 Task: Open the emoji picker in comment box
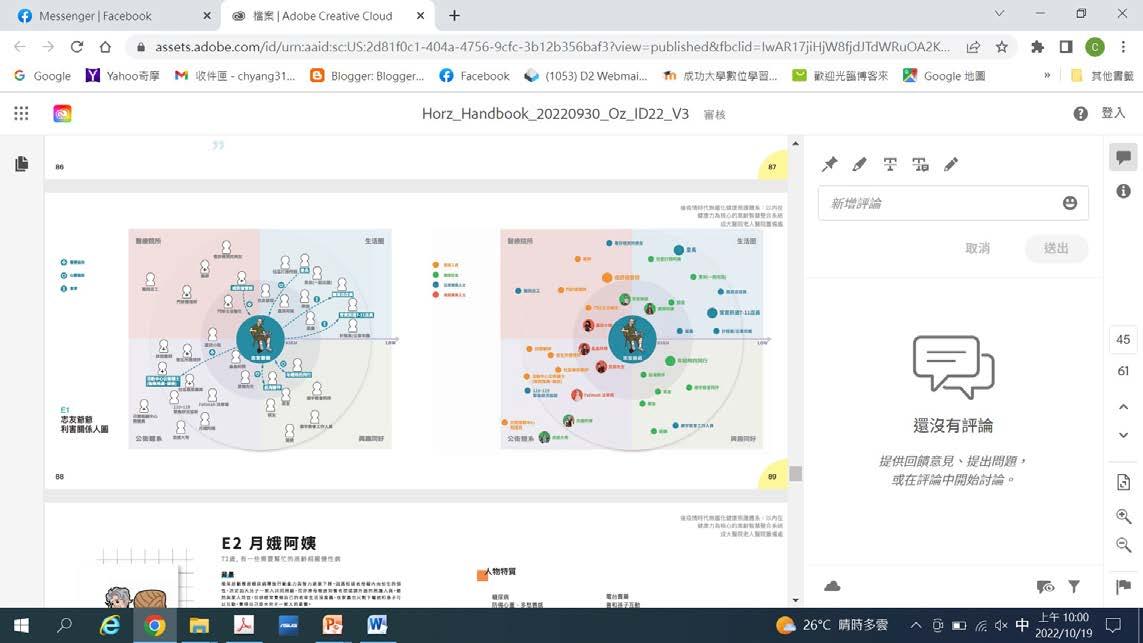[1069, 203]
